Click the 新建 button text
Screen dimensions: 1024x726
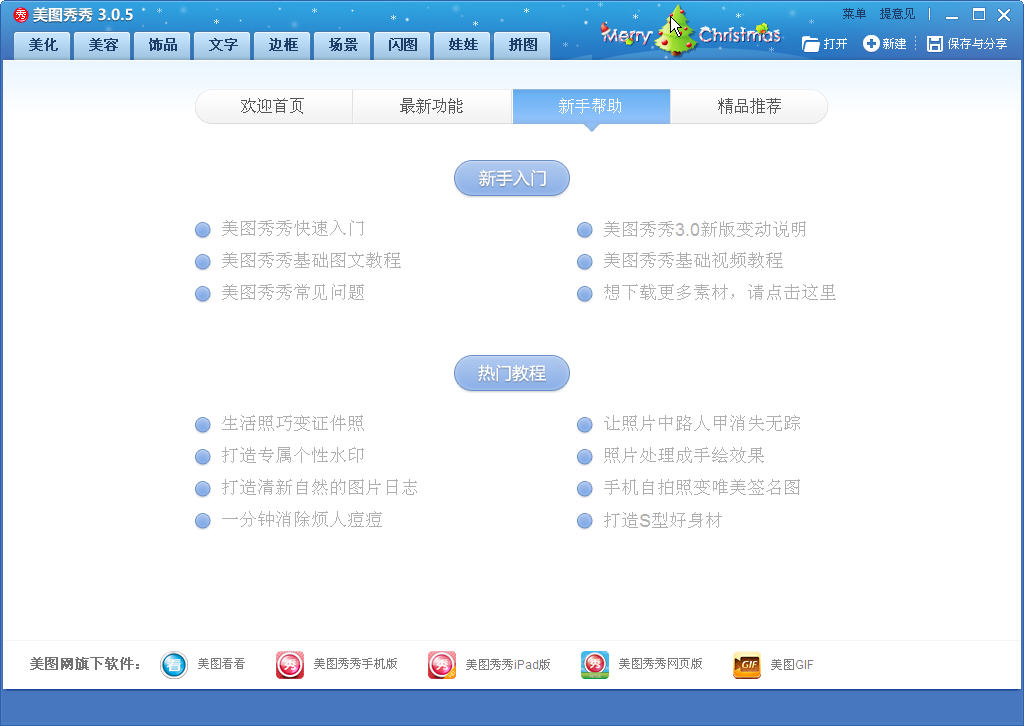(x=894, y=44)
